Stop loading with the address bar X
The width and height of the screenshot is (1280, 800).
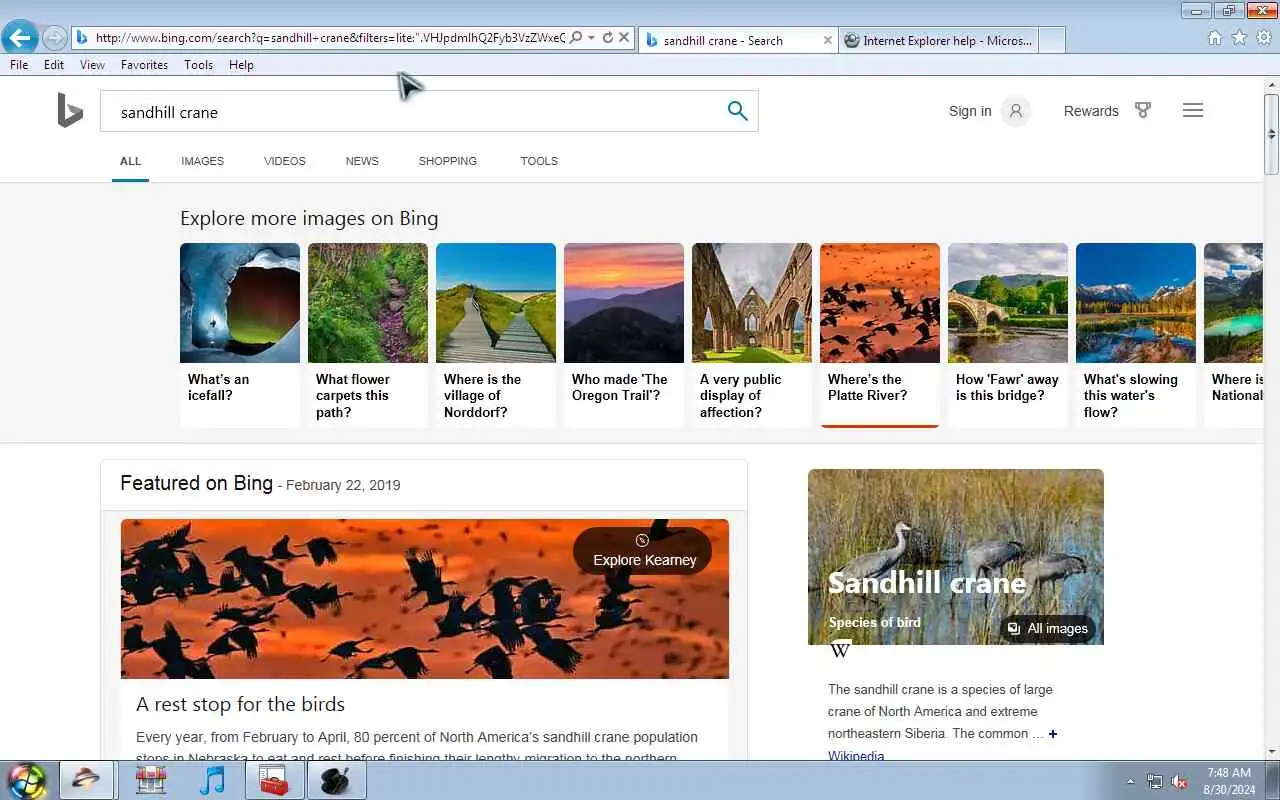[x=624, y=38]
